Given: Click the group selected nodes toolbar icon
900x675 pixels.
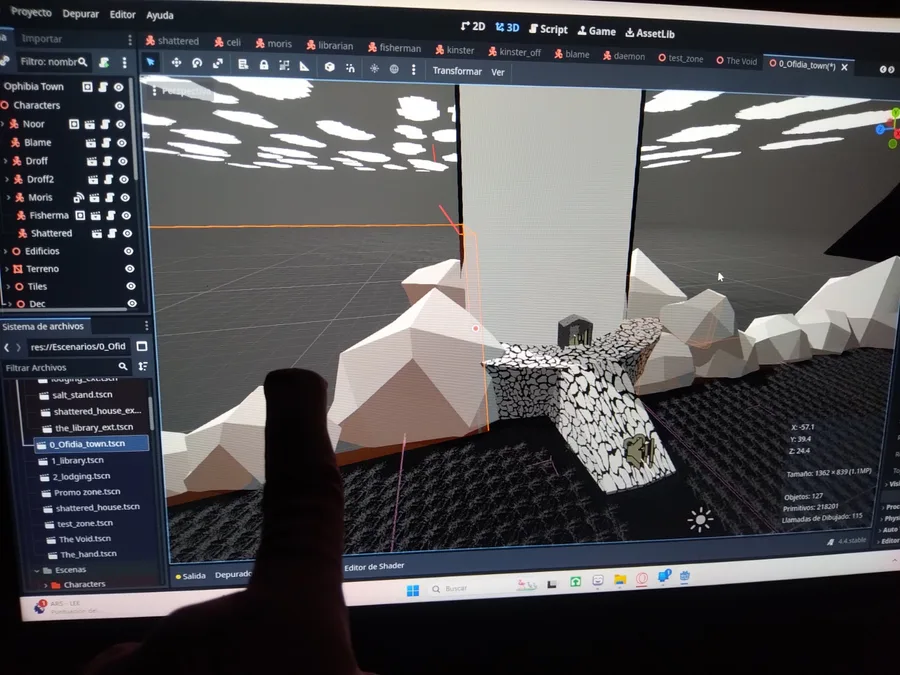Looking at the screenshot, I should [x=284, y=65].
